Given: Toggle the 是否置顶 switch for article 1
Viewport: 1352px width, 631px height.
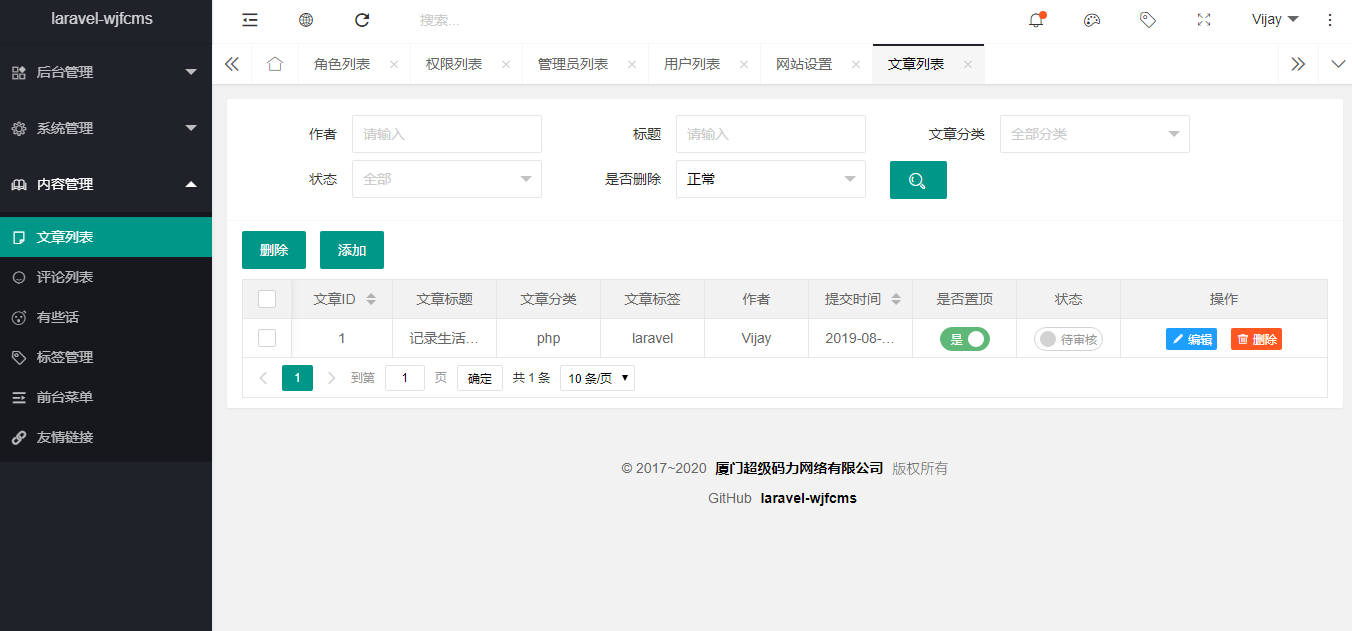Looking at the screenshot, I should [x=964, y=339].
